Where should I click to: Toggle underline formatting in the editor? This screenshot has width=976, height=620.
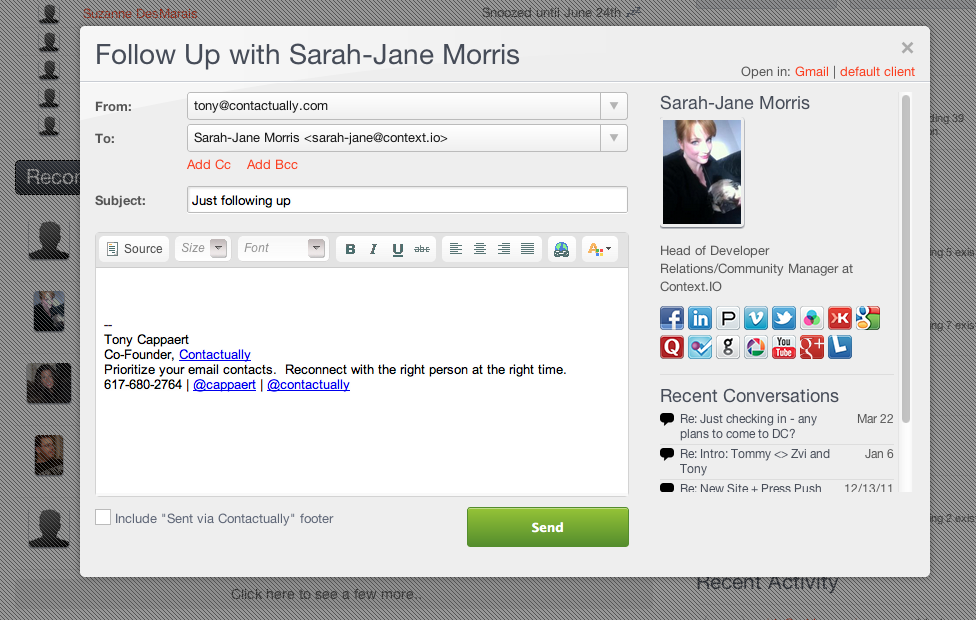coord(398,249)
